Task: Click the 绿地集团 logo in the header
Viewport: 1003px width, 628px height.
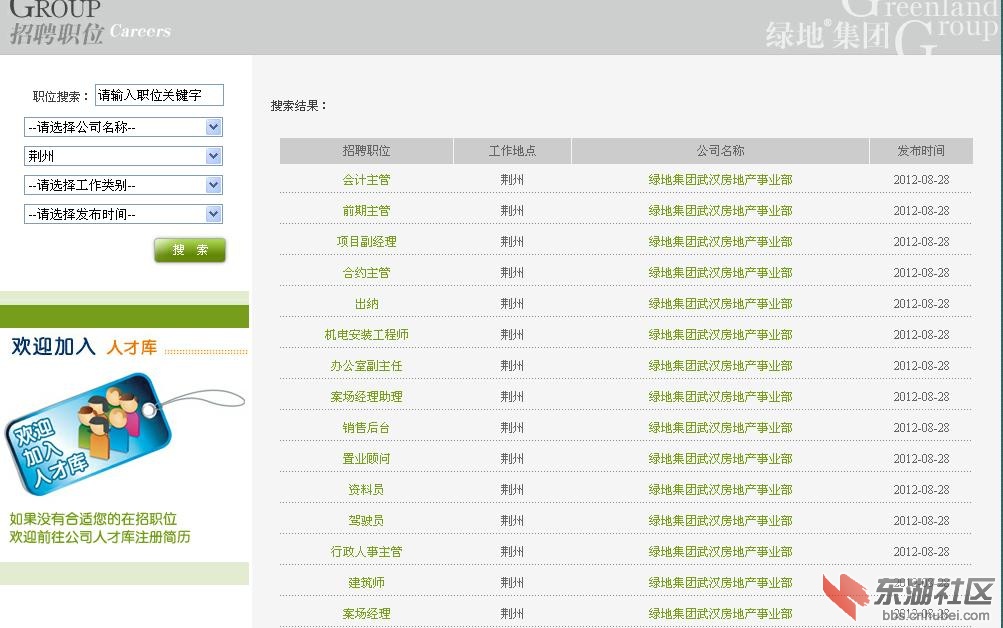Action: pyautogui.click(x=826, y=34)
